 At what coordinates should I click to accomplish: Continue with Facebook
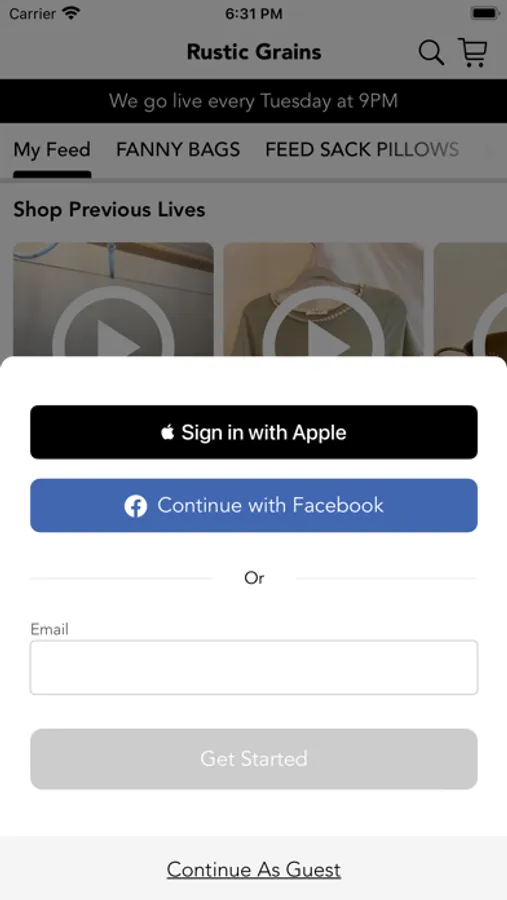click(254, 506)
